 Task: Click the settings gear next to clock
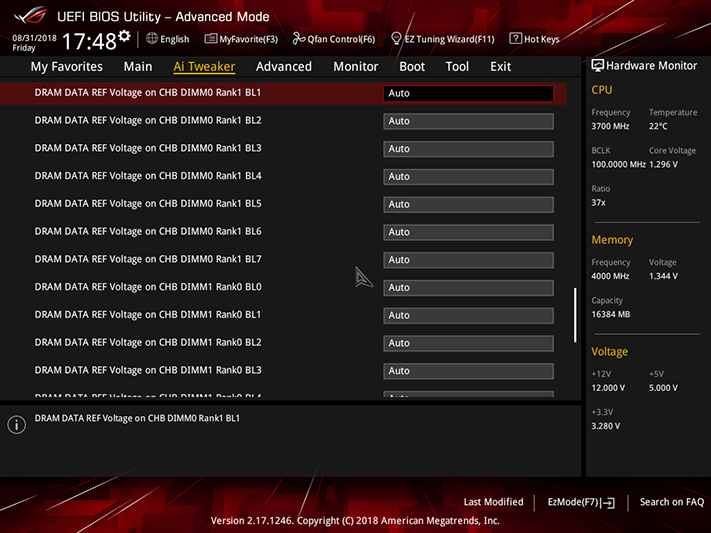tap(124, 36)
